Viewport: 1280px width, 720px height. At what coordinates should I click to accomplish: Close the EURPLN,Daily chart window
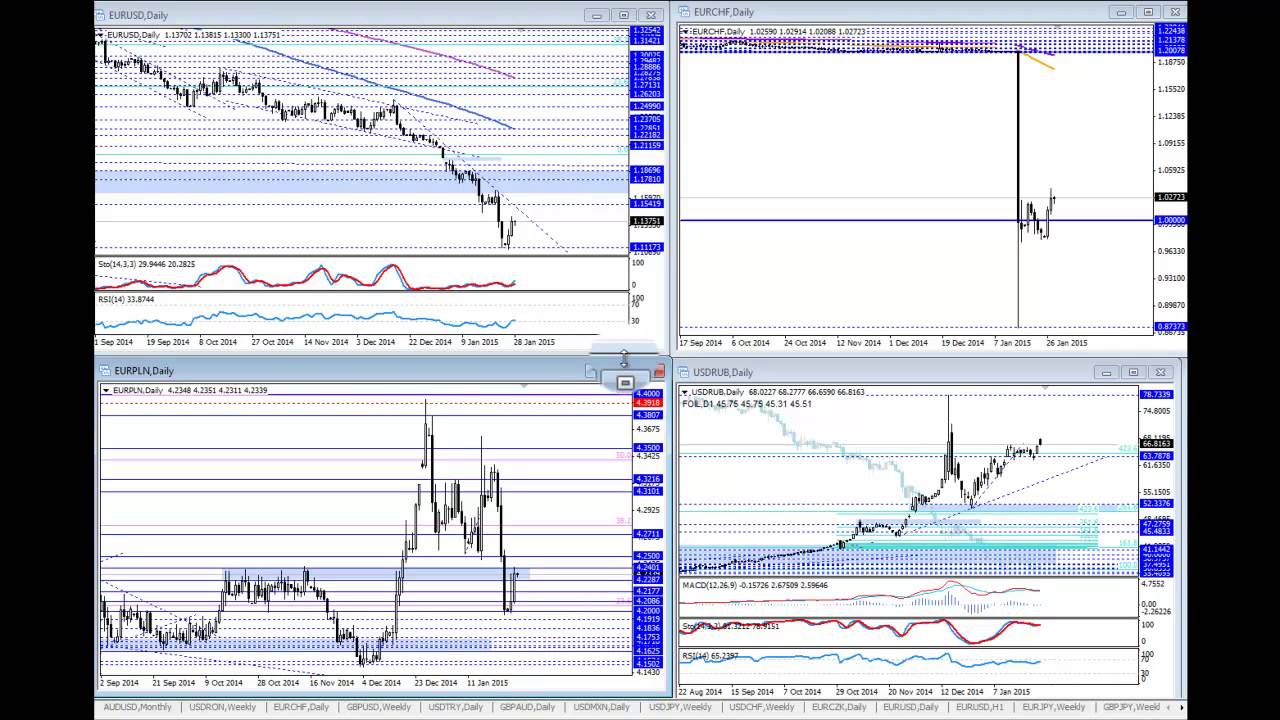pyautogui.click(x=659, y=371)
